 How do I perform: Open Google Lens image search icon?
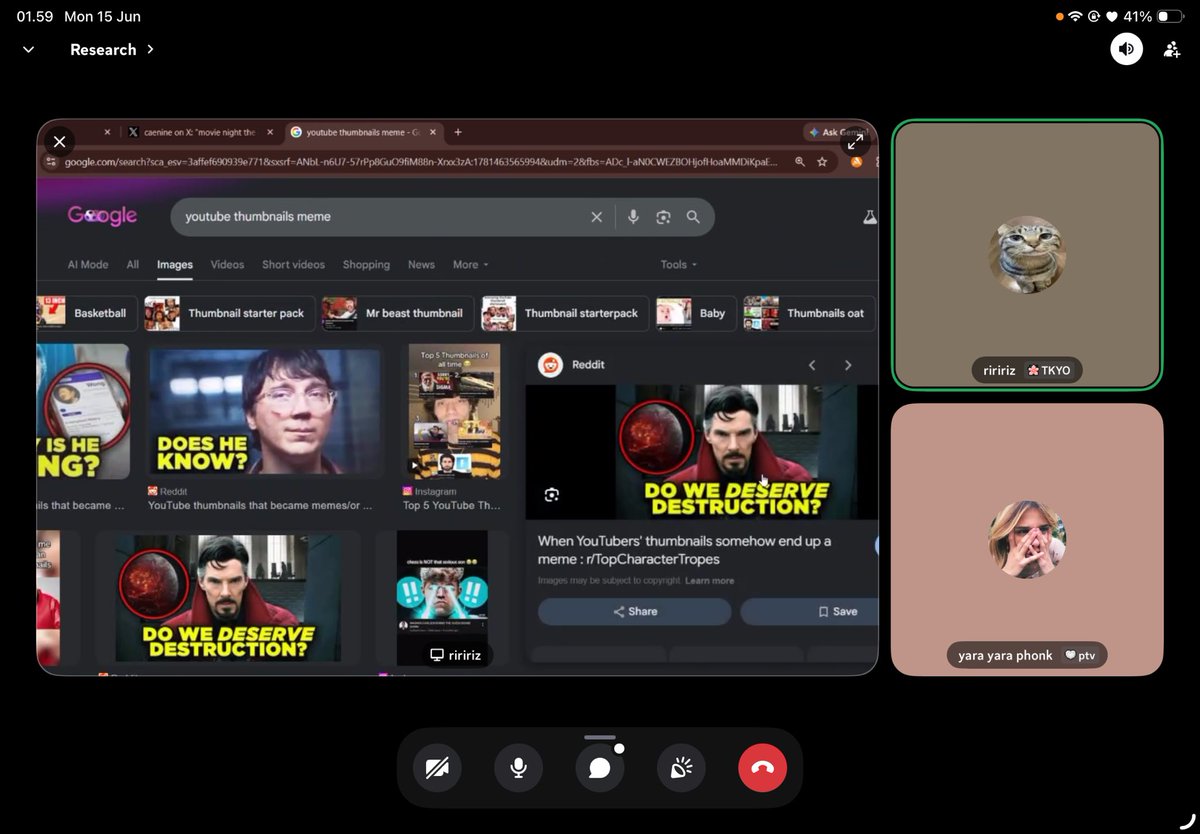(663, 217)
